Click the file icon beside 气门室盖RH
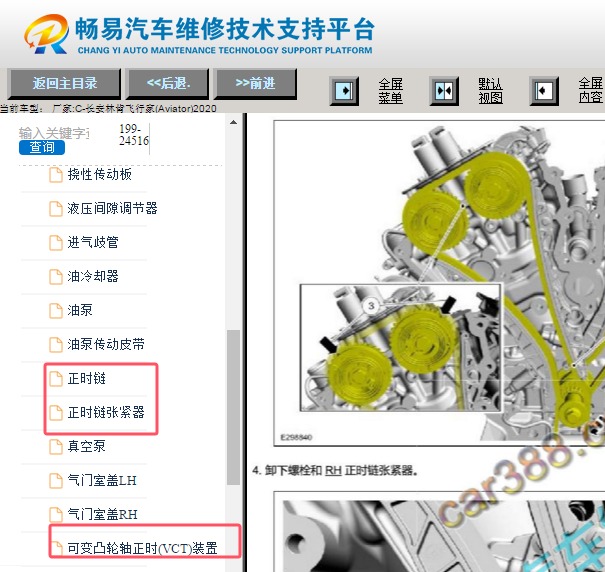 coord(56,515)
